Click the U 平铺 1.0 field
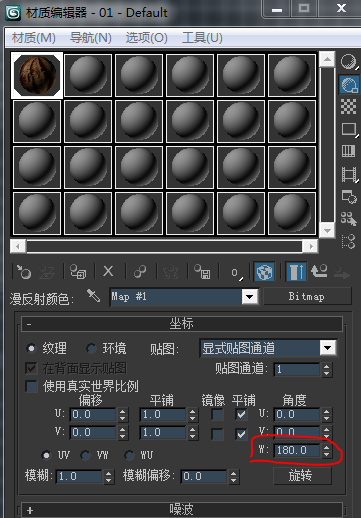The width and height of the screenshot is (361, 518). click(162, 415)
